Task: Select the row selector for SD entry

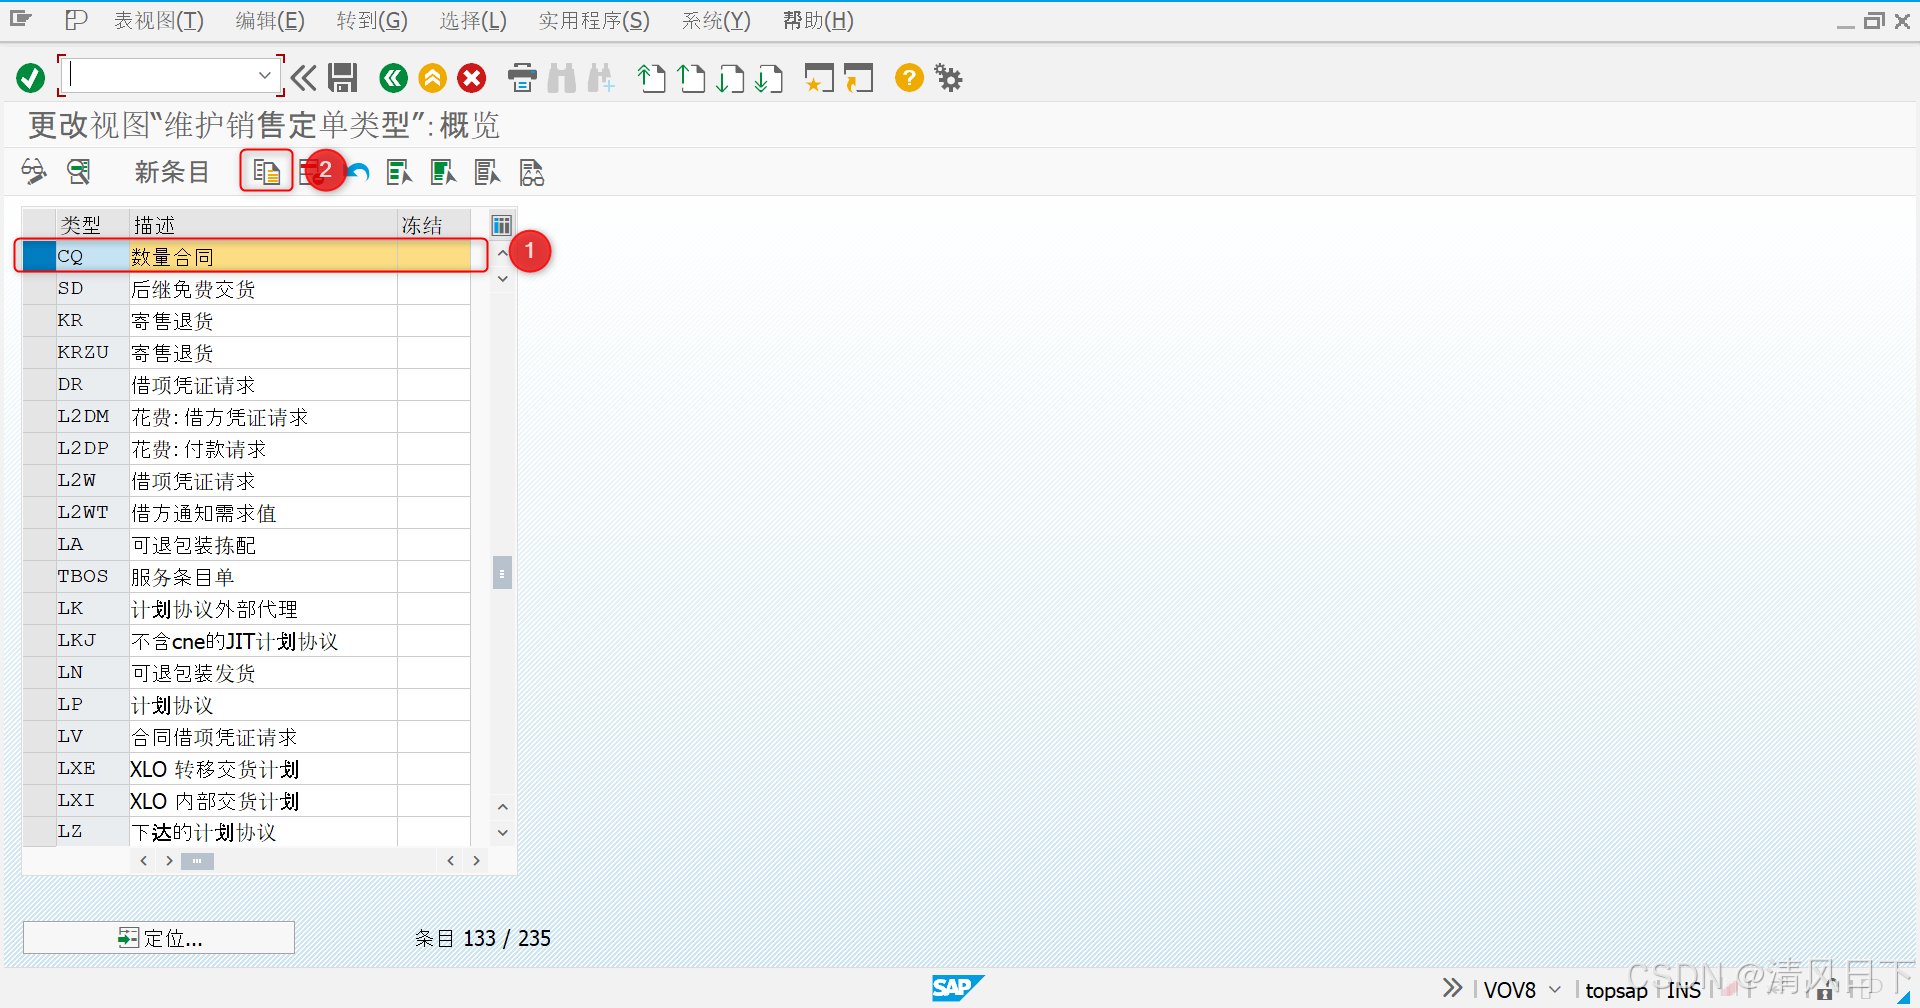Action: [x=38, y=288]
